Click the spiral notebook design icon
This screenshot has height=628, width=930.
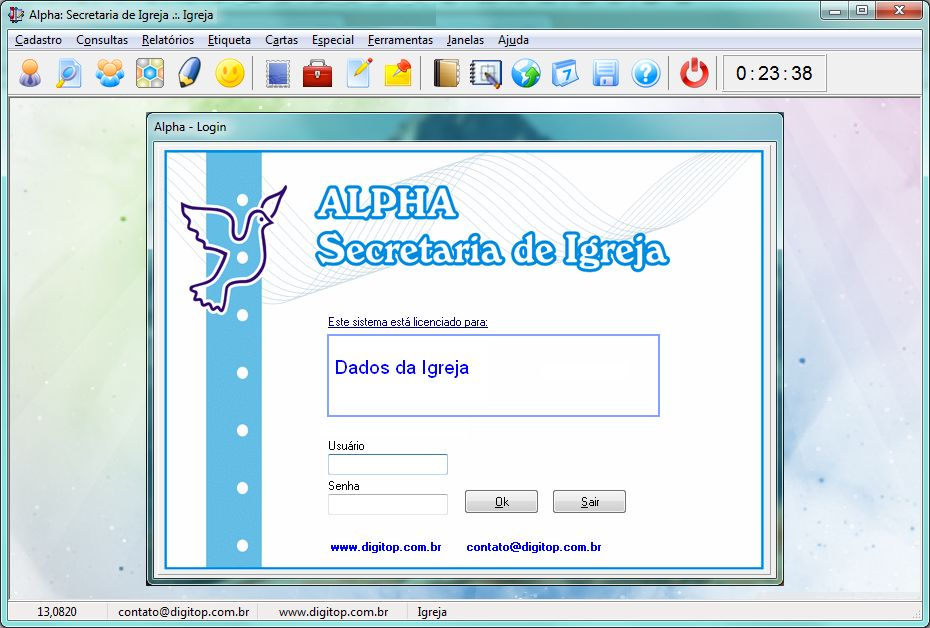click(486, 74)
